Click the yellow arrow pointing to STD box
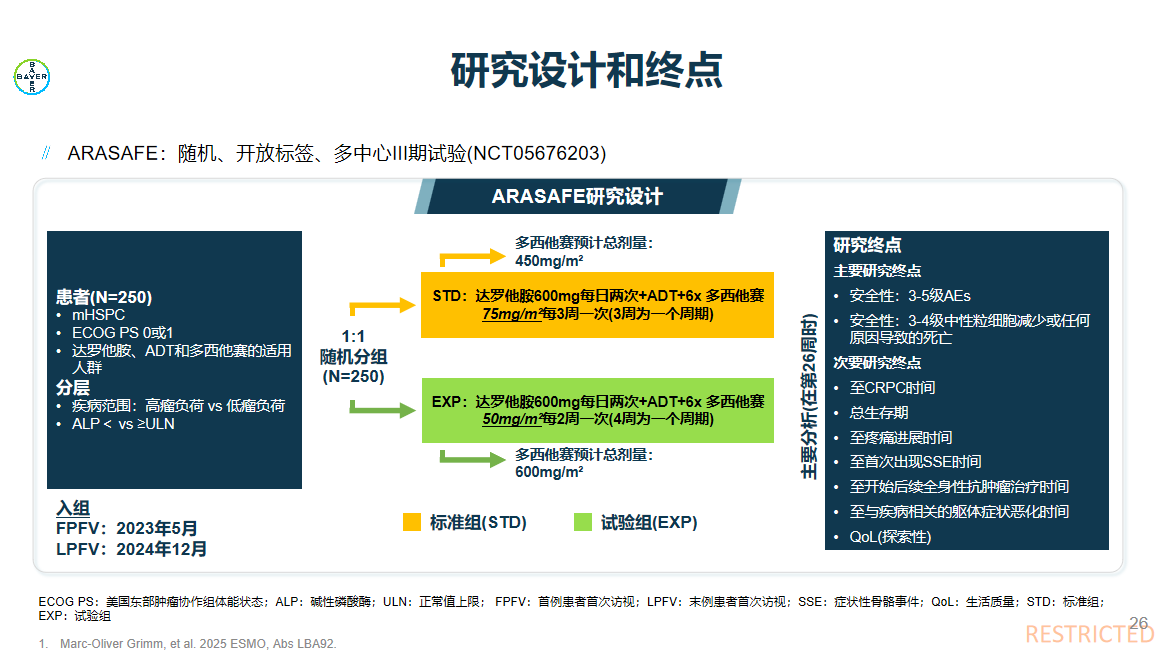The image size is (1160, 650). 382,306
